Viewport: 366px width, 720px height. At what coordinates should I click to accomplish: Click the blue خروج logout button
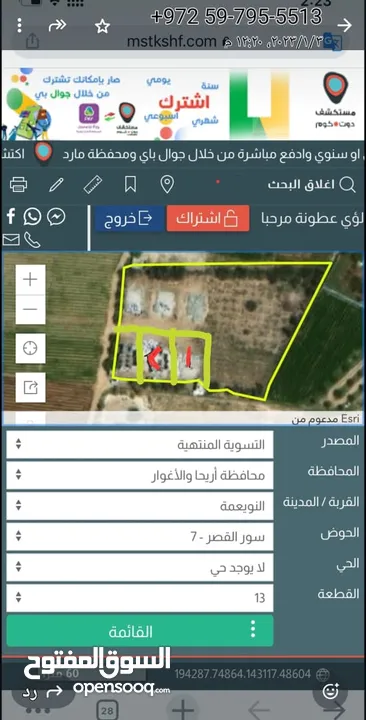click(129, 218)
